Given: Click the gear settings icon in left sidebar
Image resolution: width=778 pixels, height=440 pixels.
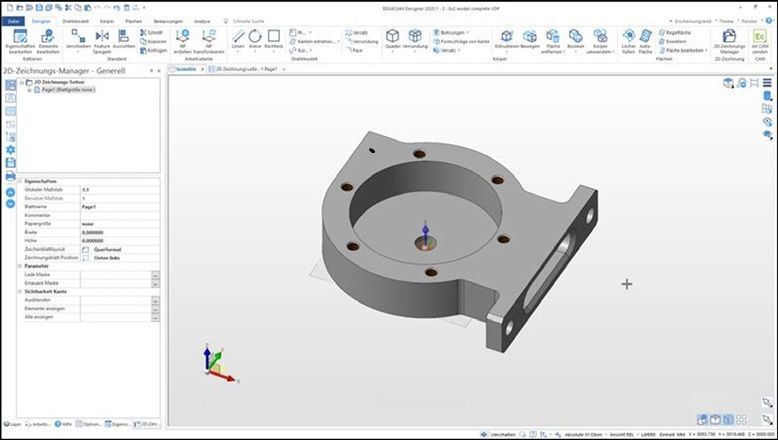Looking at the screenshot, I should [10, 149].
